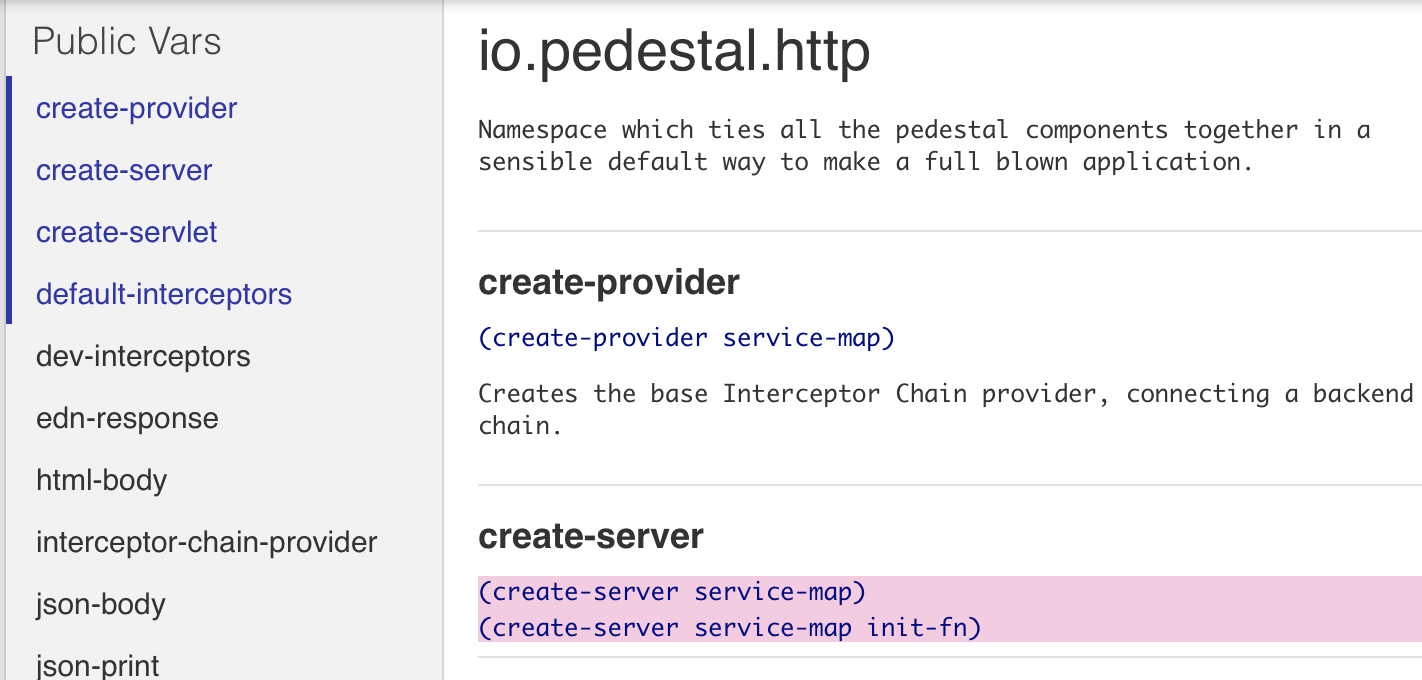This screenshot has height=680, width=1422.
Task: Click the blue position indicator bar in sidebar
Action: coord(9,200)
